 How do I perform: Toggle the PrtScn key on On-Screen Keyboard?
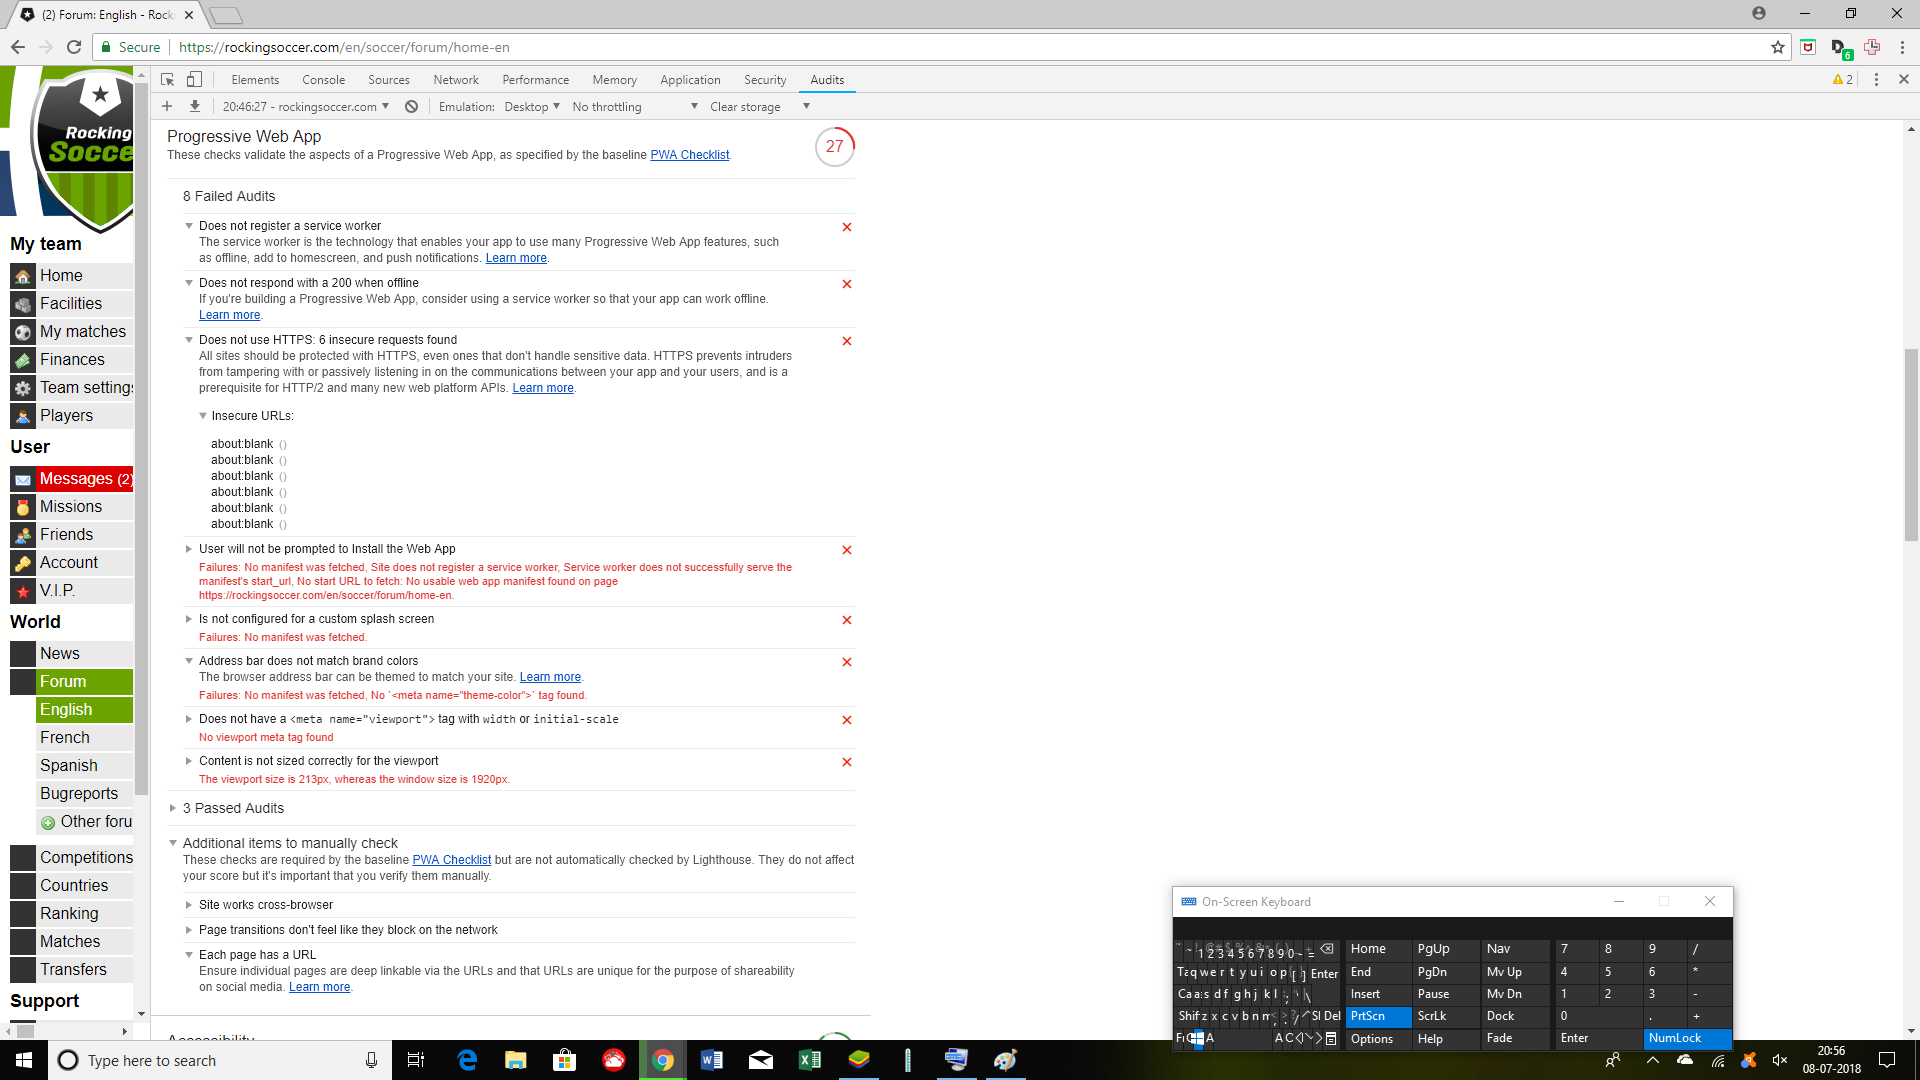1378,1016
